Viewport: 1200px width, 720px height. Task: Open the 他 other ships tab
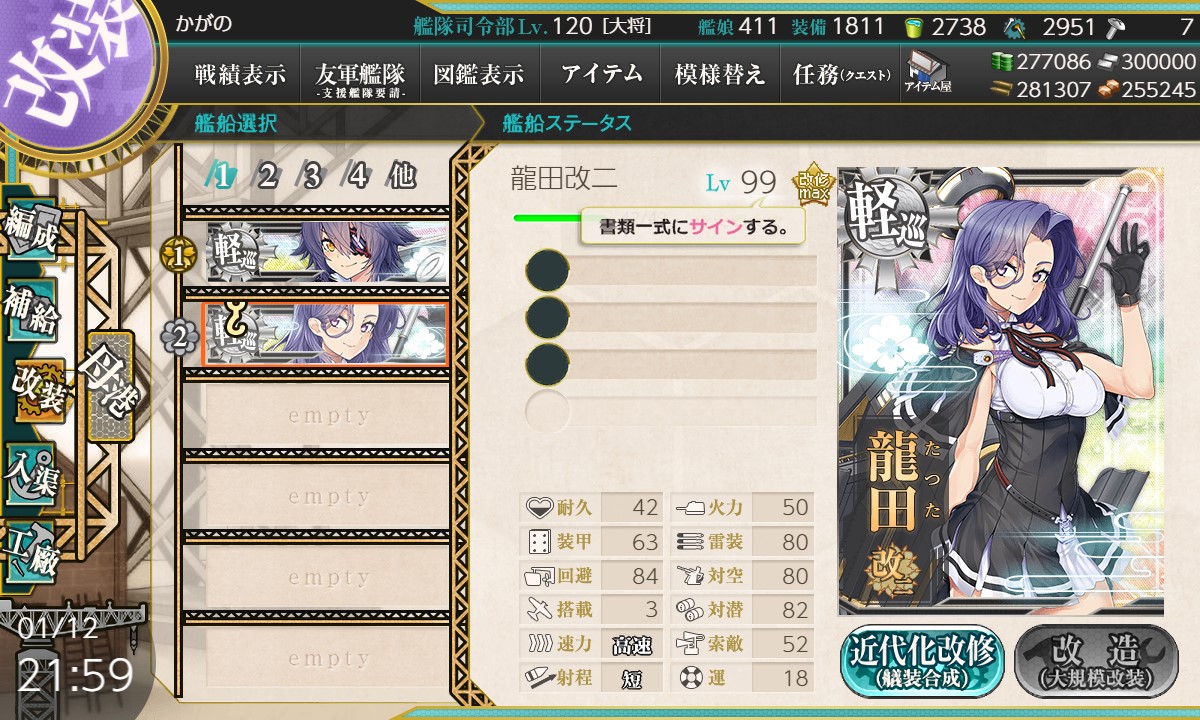[402, 176]
